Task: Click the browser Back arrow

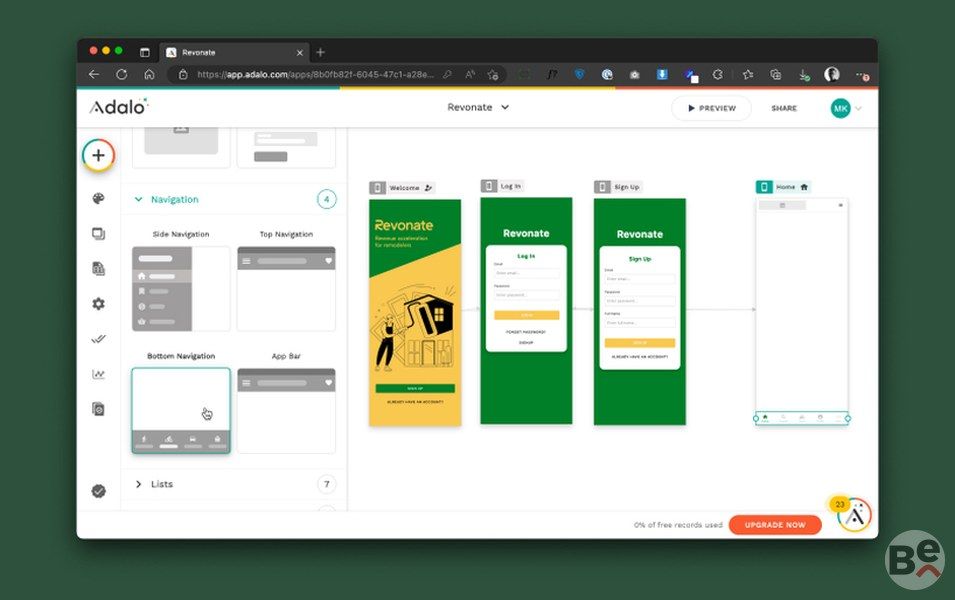Action: [x=94, y=74]
